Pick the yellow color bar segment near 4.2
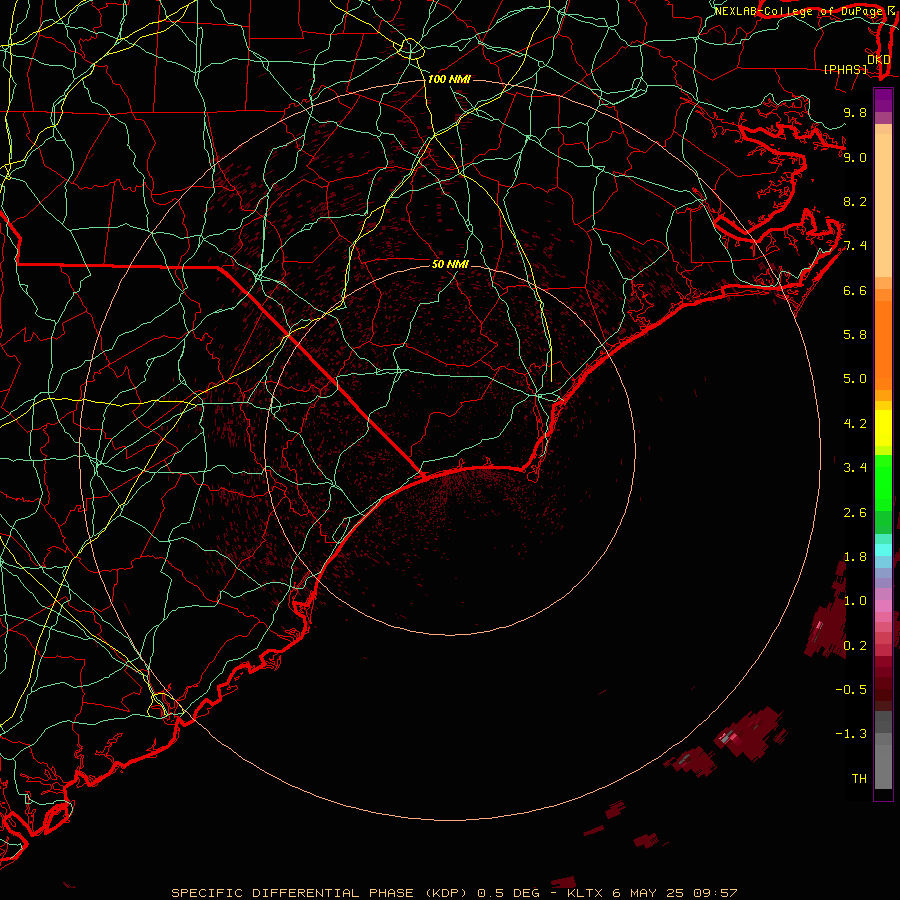 click(883, 428)
